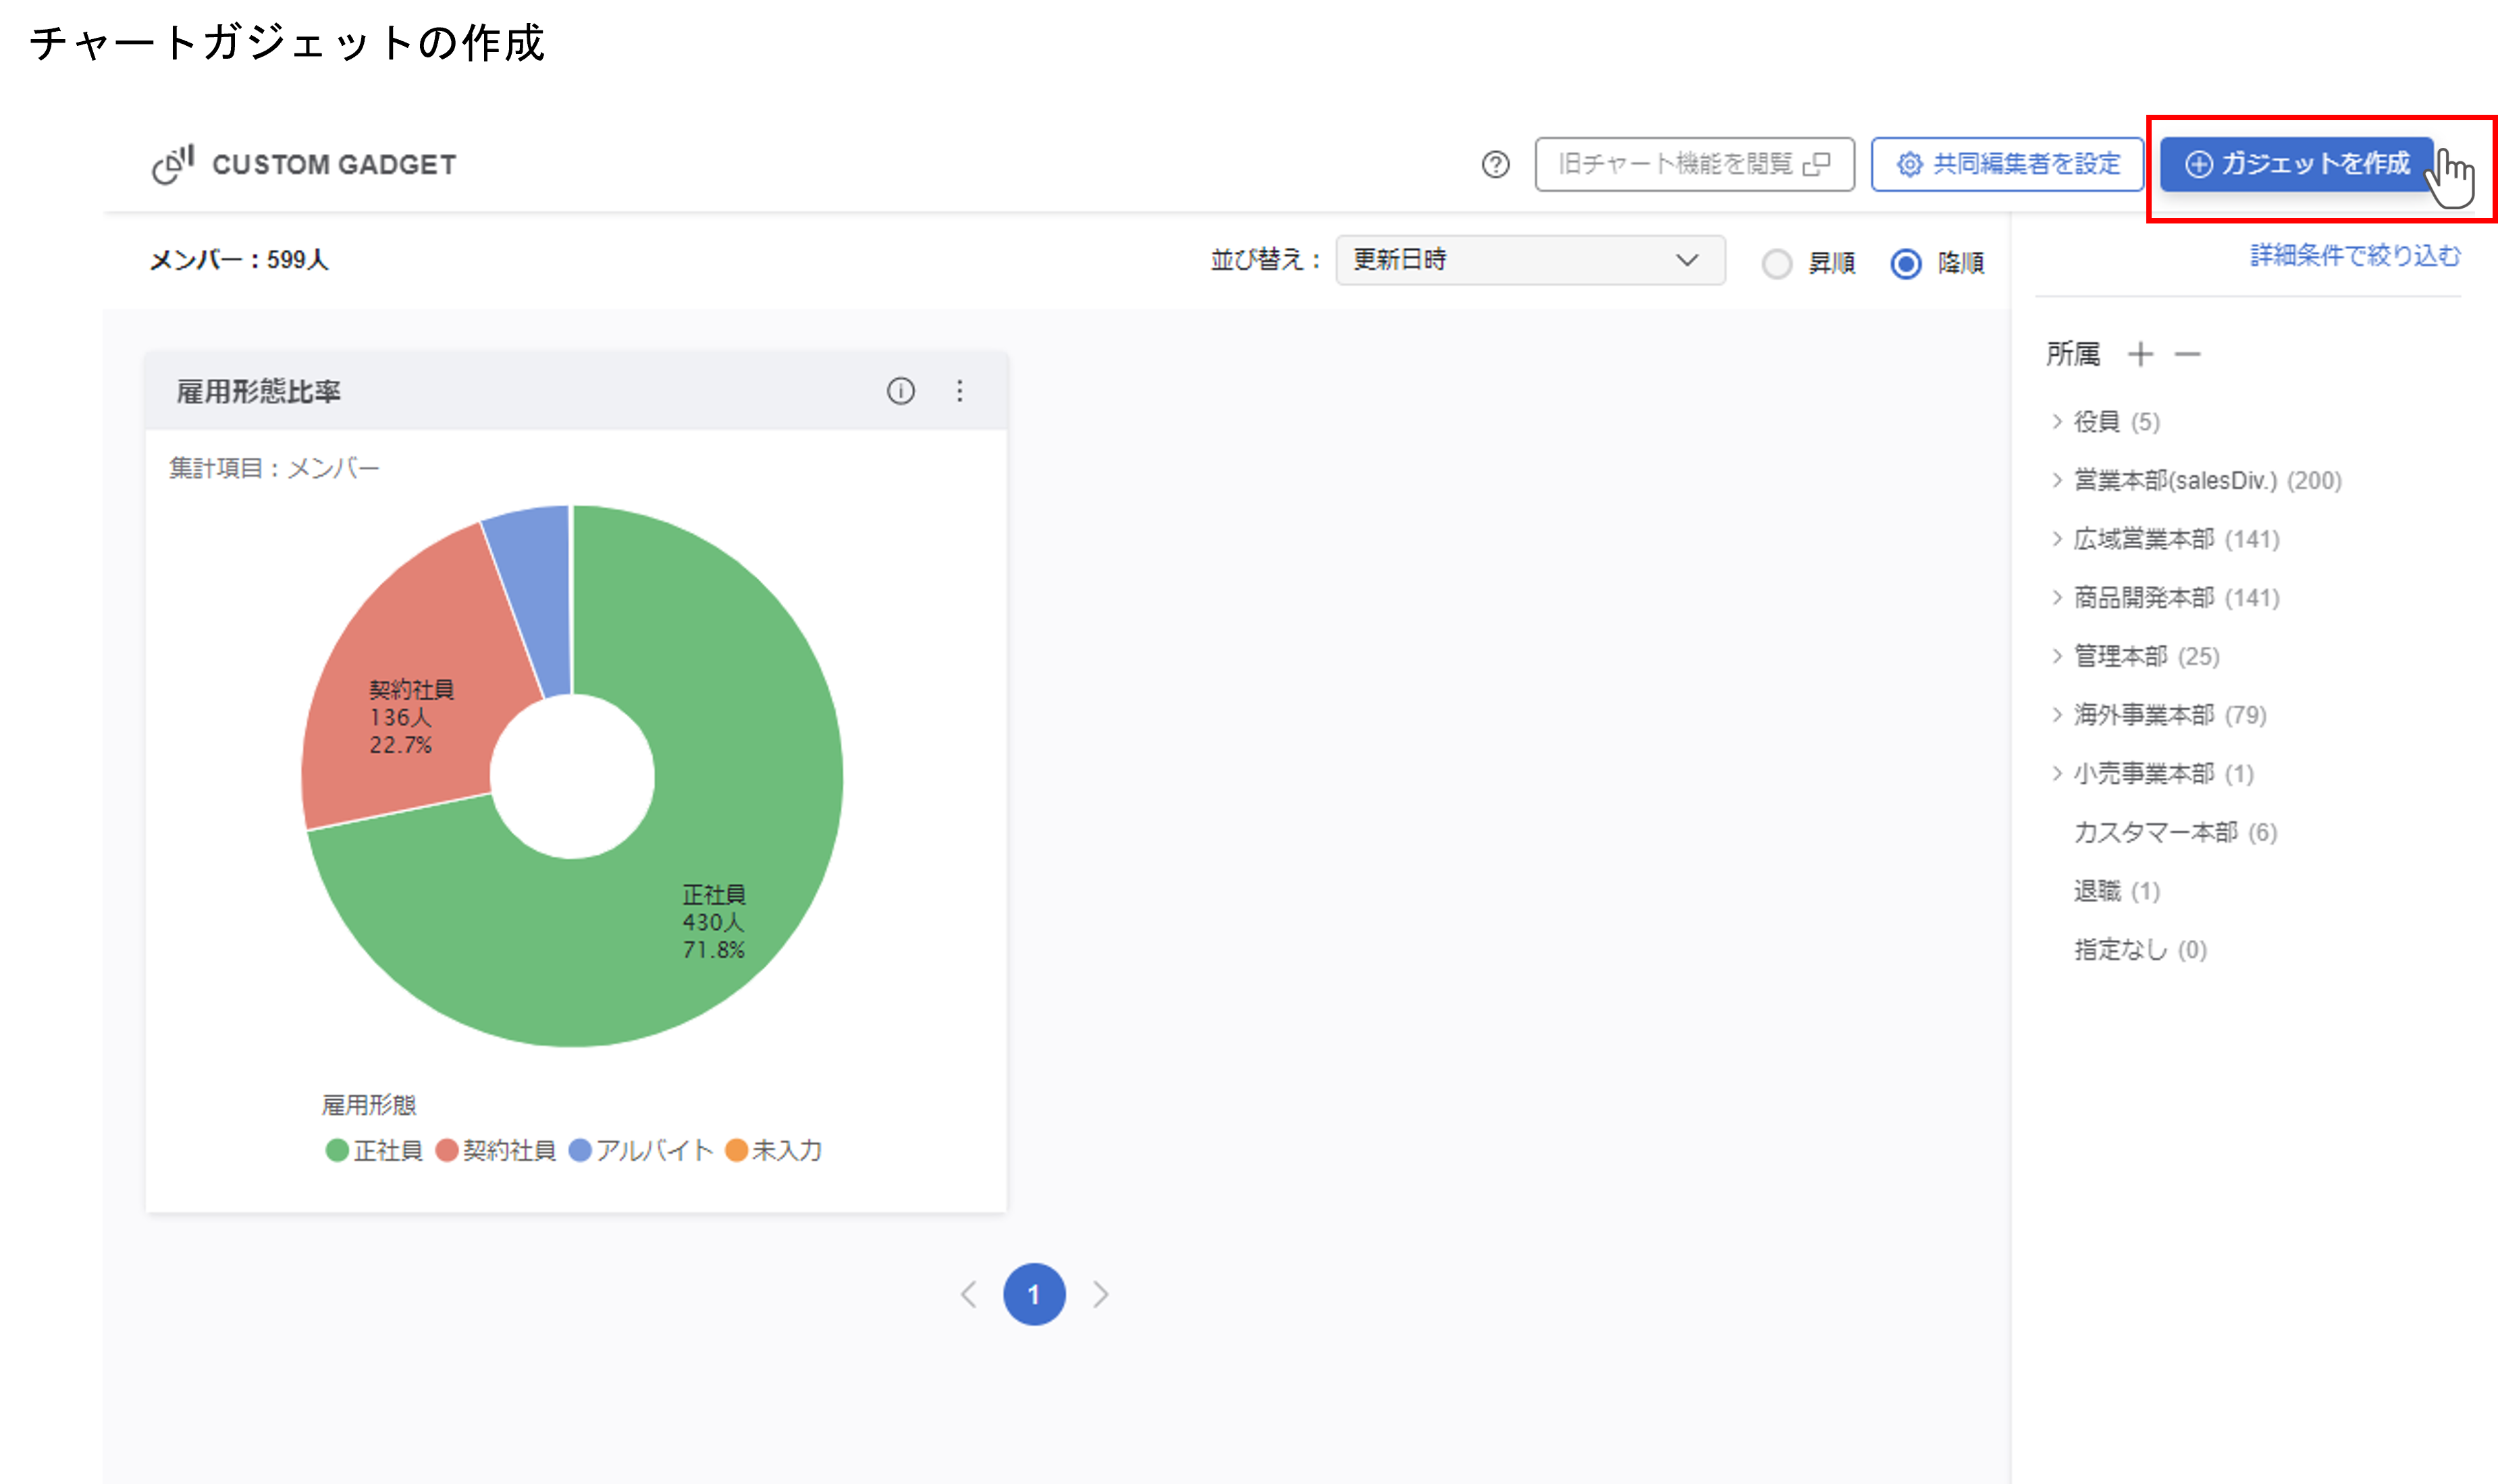
Task: Go to next page arrow
Action: click(x=1100, y=1294)
